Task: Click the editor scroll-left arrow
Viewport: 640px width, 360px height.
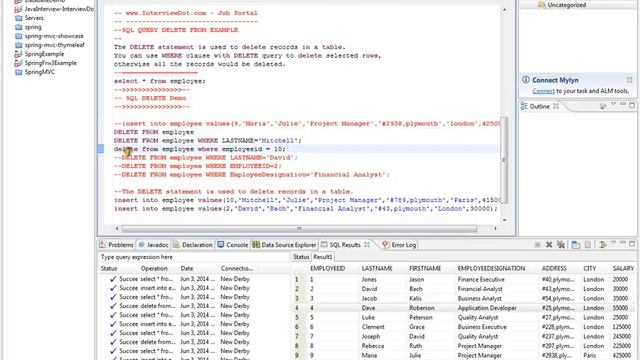Action: (x=117, y=229)
